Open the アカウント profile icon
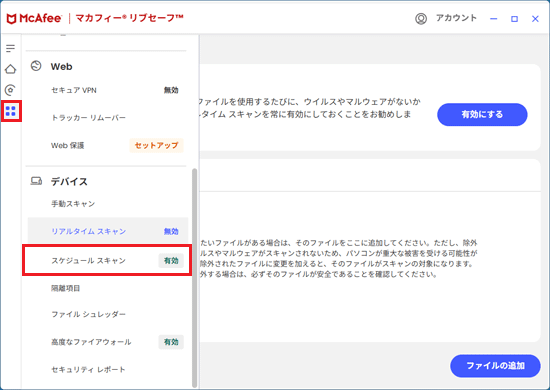The height and width of the screenshot is (390, 550). 421,18
